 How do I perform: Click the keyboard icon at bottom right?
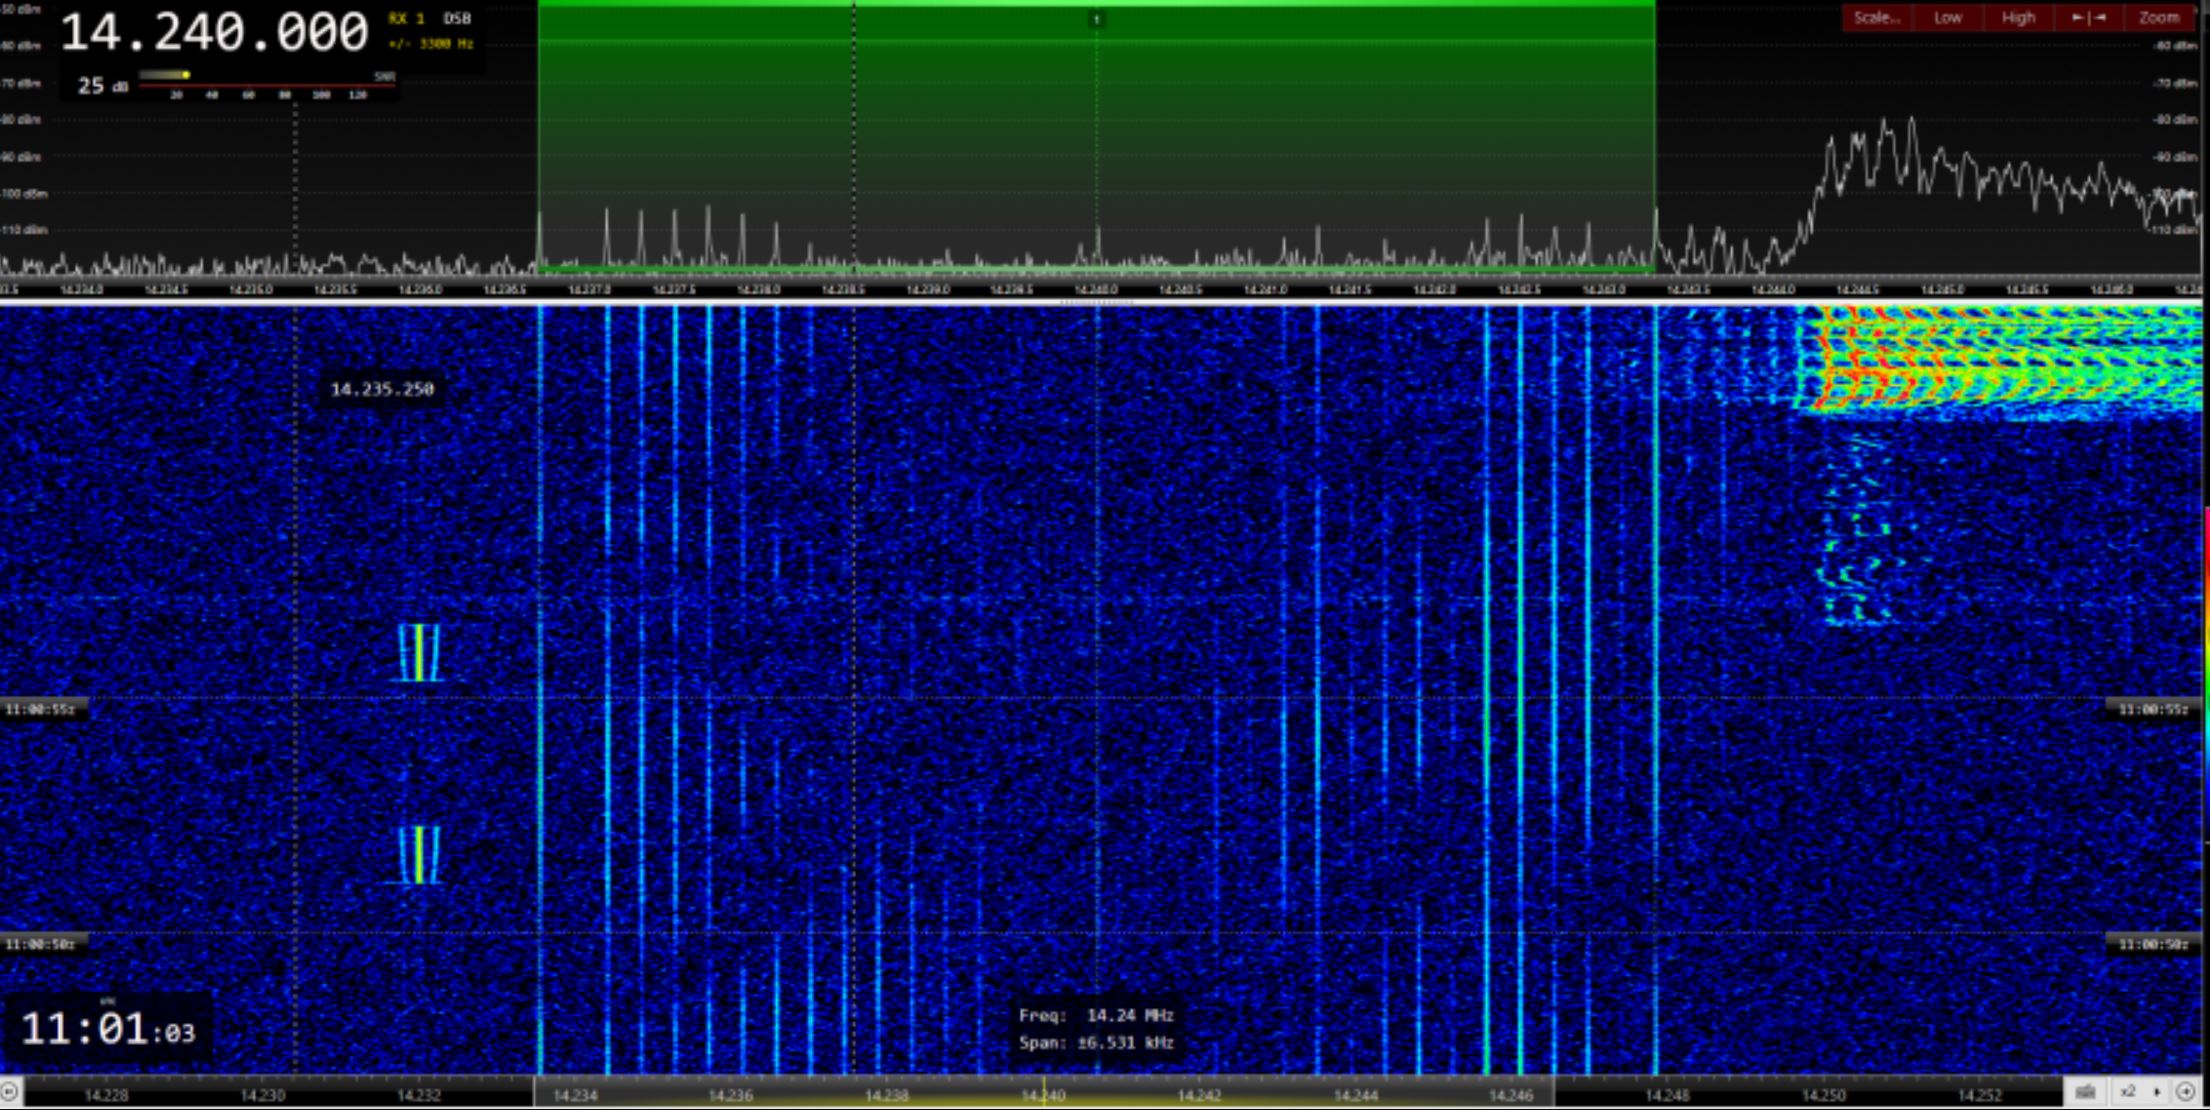(x=2085, y=1092)
